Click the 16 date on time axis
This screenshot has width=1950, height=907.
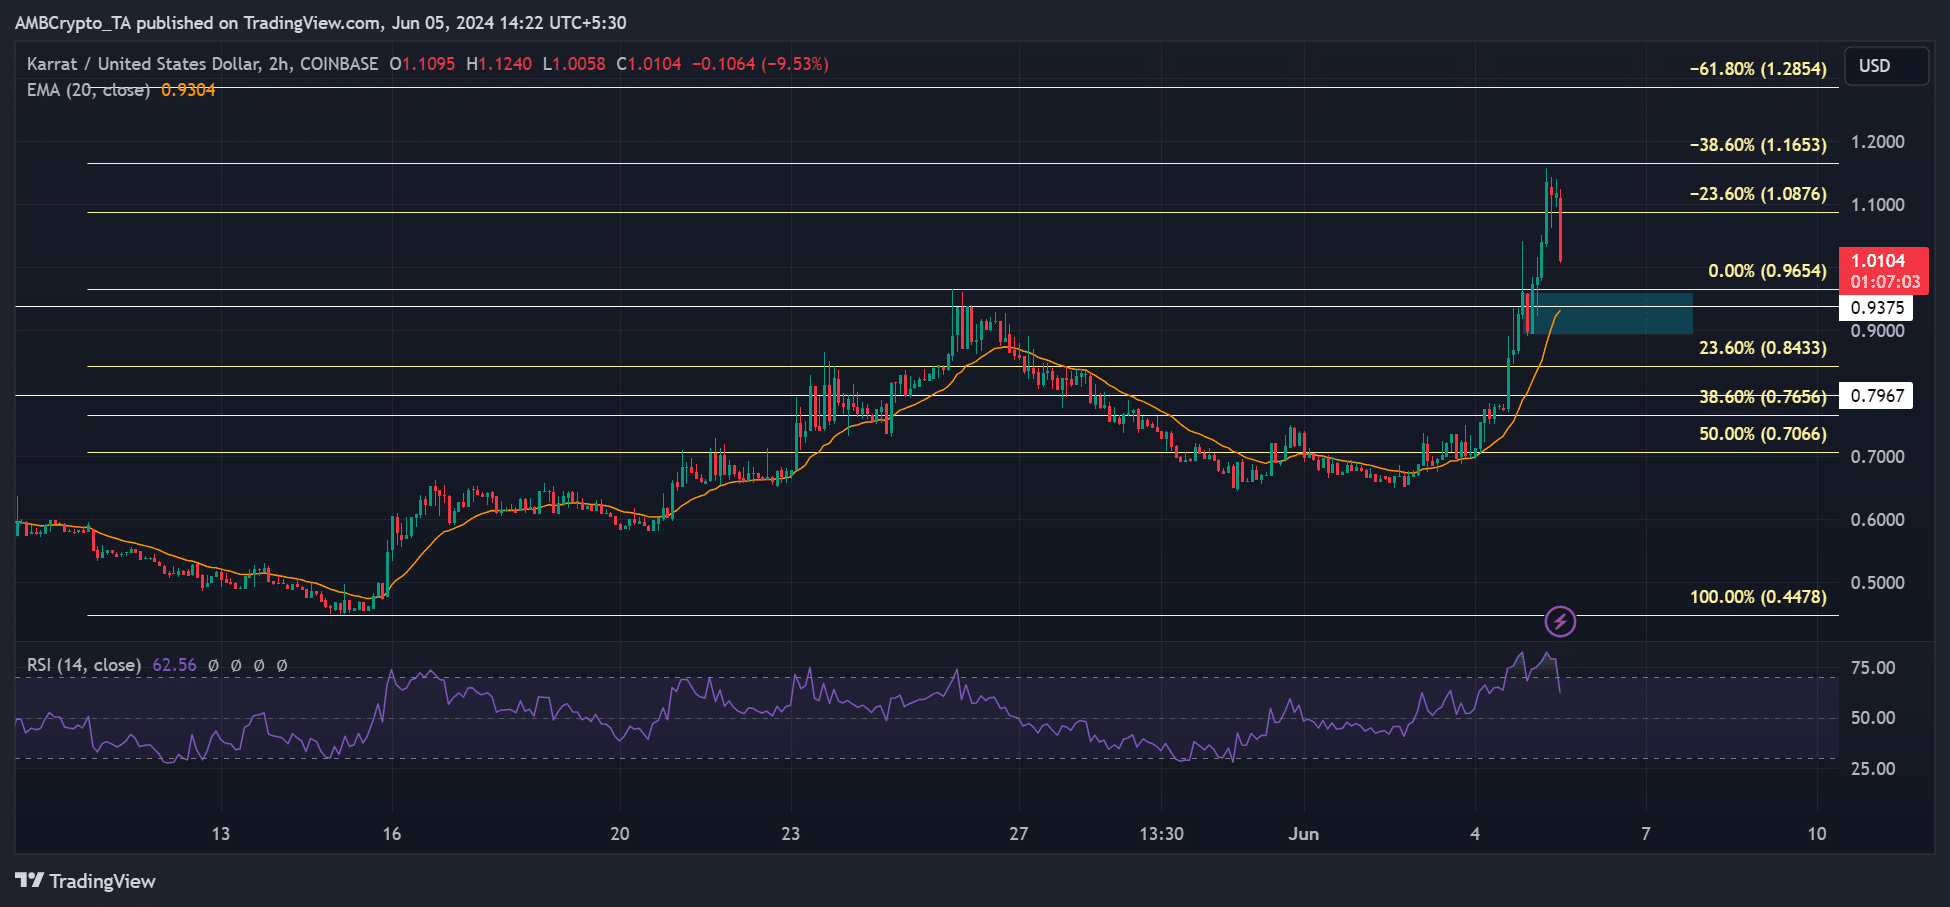(x=392, y=834)
